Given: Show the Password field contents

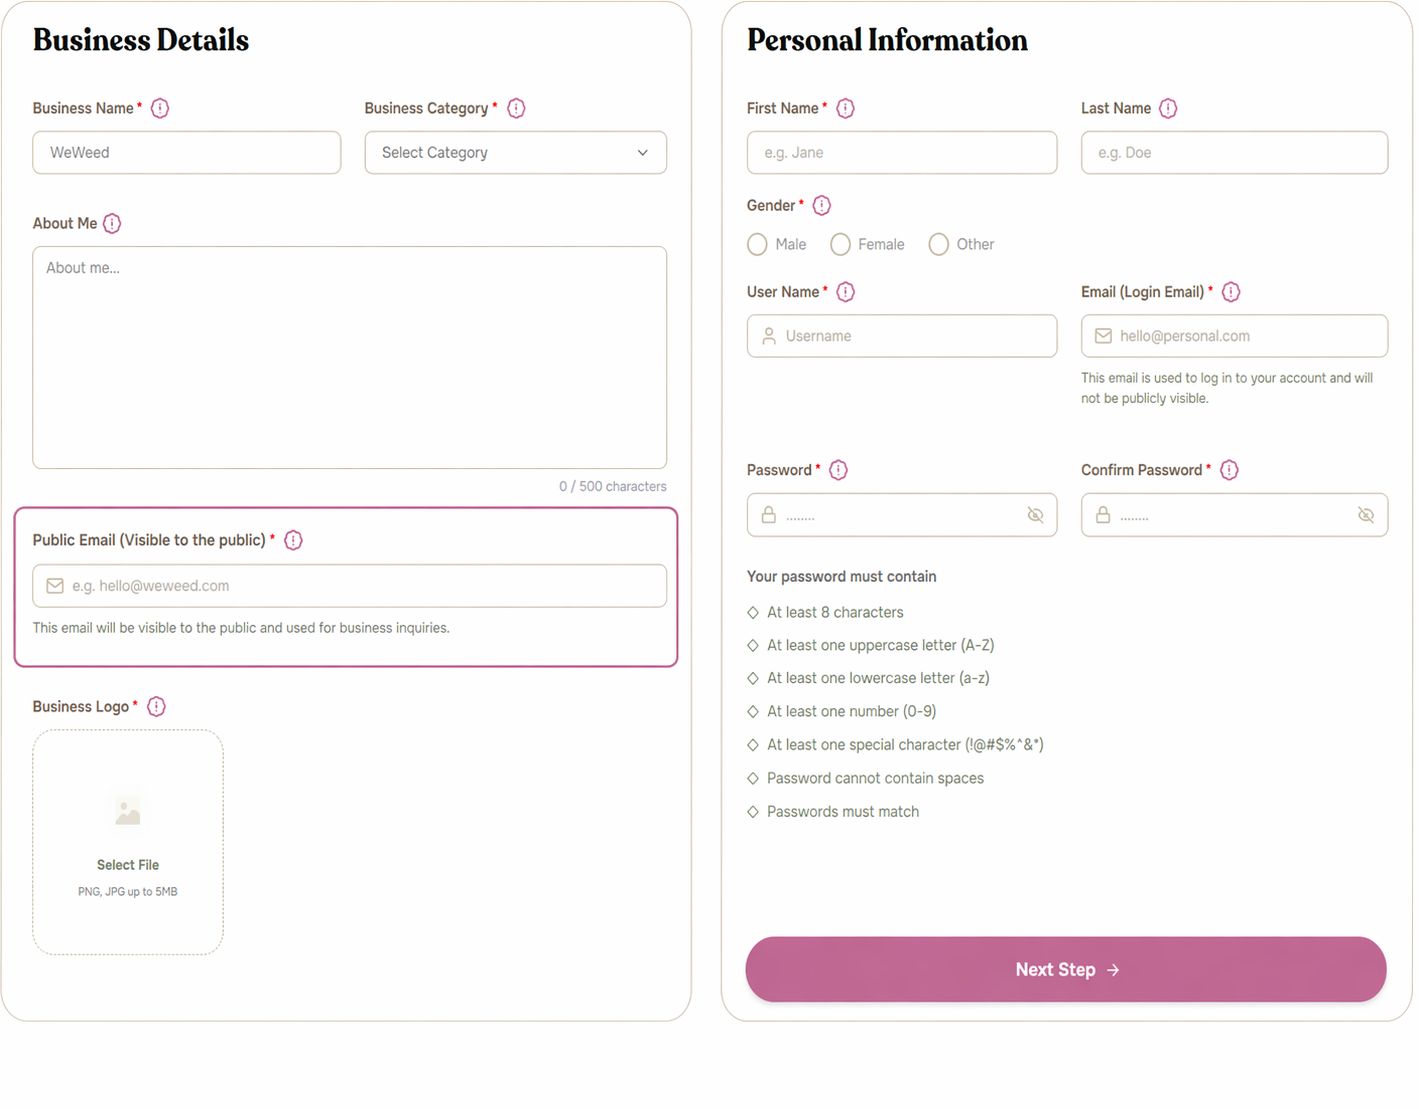Looking at the screenshot, I should coord(1035,515).
